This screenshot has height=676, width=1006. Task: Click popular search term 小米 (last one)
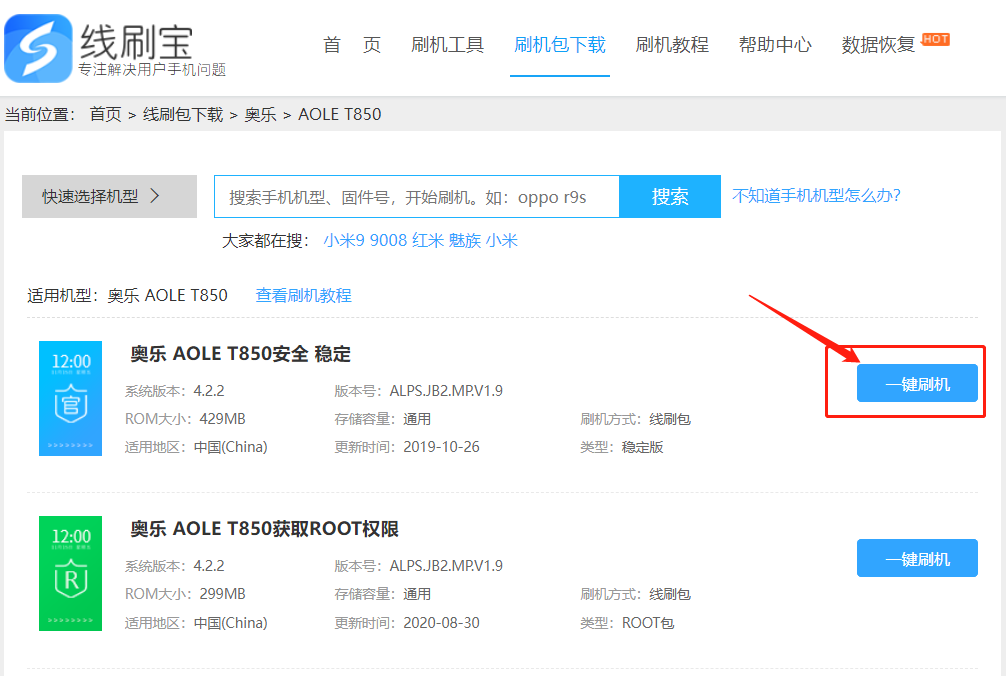click(502, 241)
